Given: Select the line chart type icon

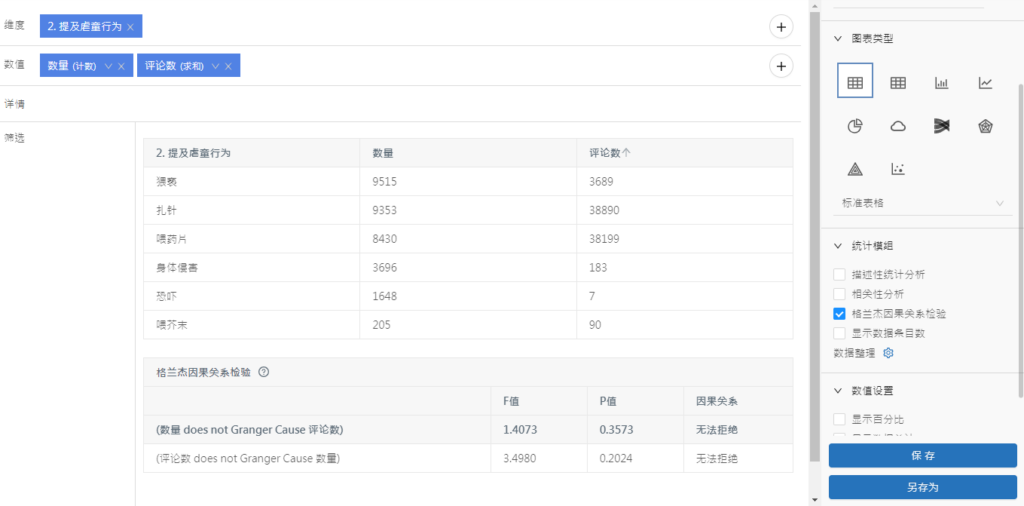Looking at the screenshot, I should [x=985, y=83].
